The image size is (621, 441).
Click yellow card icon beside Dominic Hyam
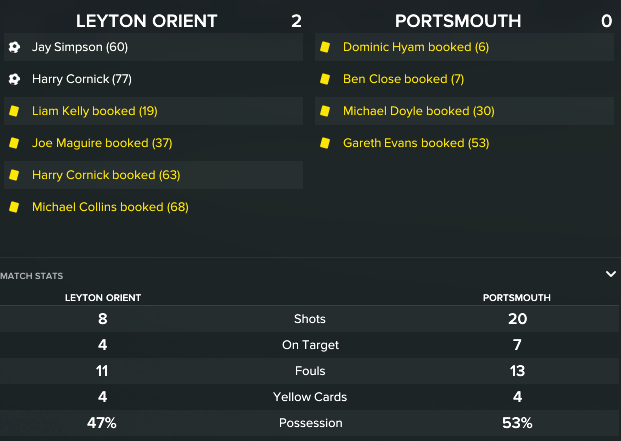[x=325, y=47]
